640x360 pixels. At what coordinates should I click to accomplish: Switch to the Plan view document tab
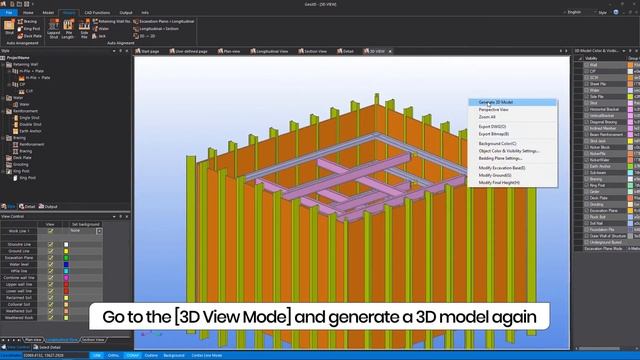tap(229, 51)
